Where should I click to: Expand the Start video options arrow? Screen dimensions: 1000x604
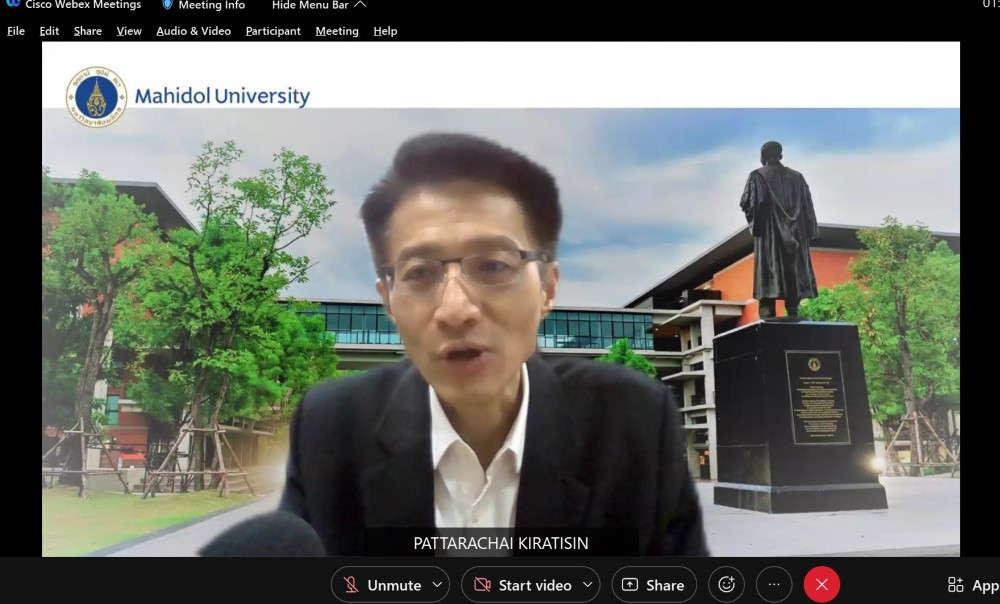tap(587, 585)
